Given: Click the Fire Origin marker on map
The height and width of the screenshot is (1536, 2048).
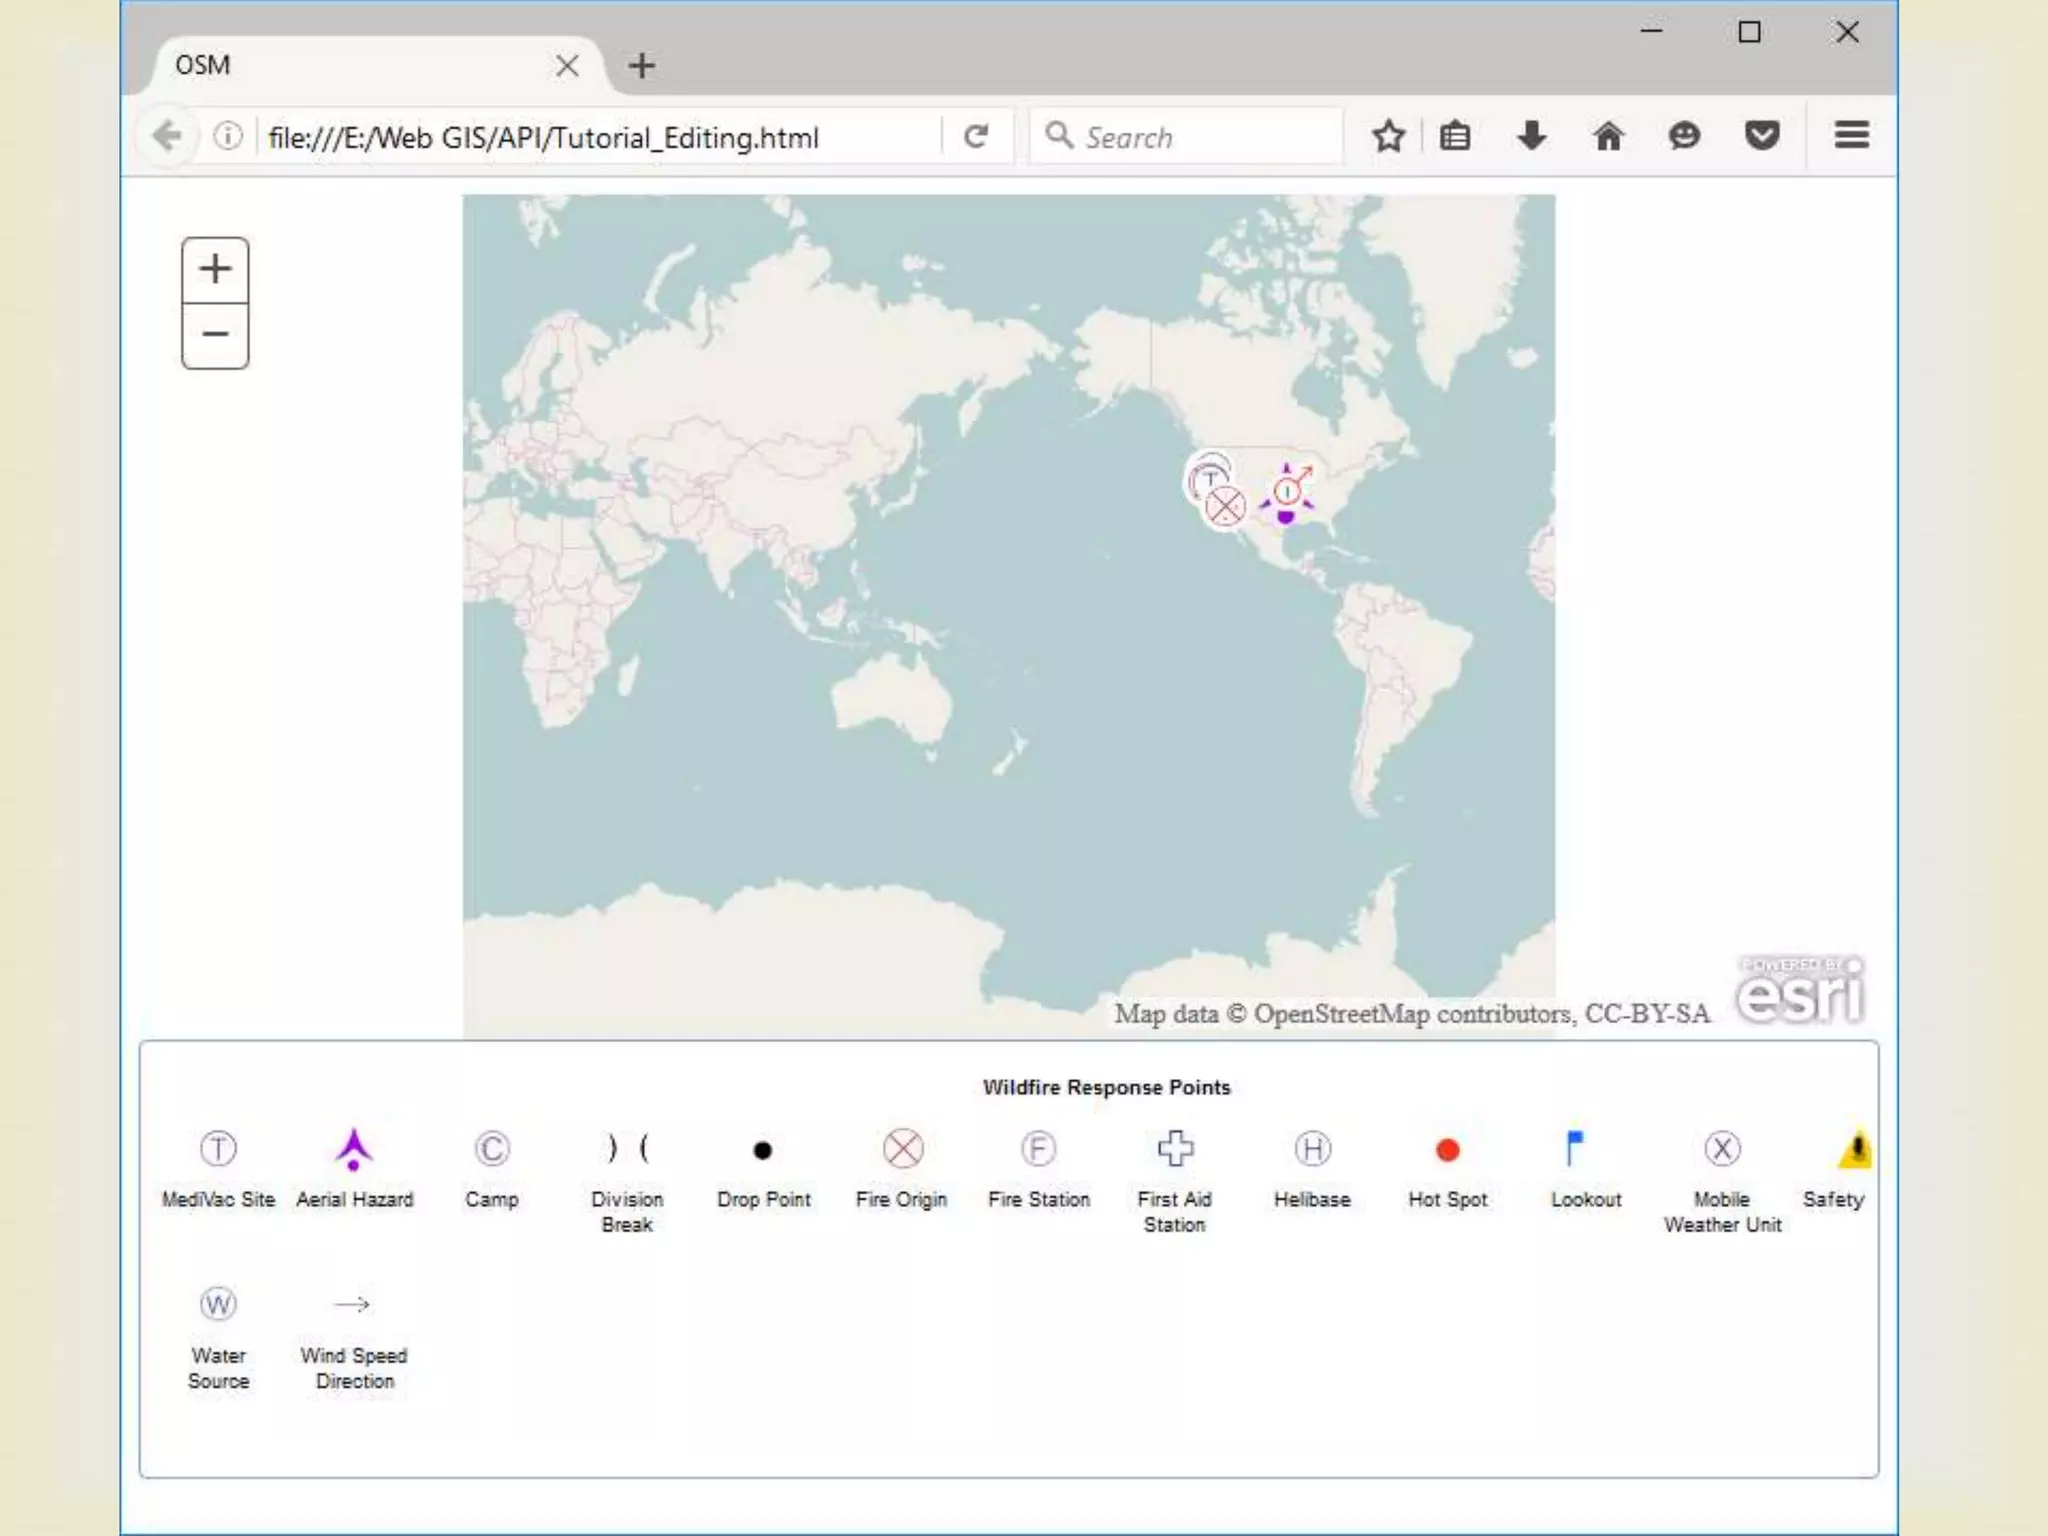Looking at the screenshot, I should 1225,506.
